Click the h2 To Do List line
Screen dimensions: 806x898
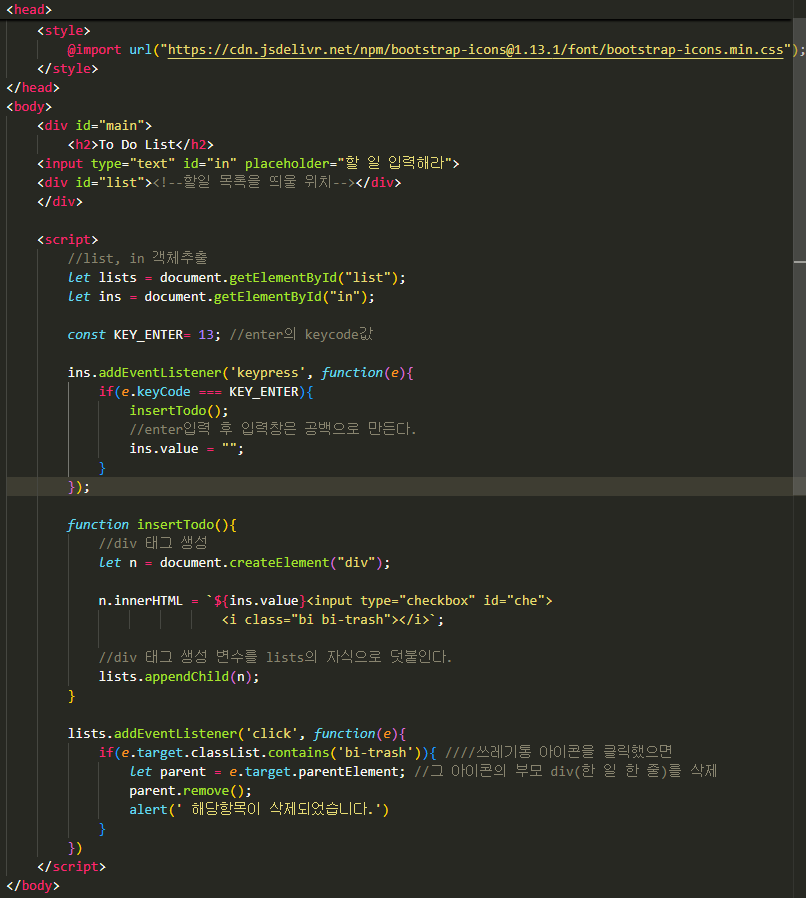pyautogui.click(x=141, y=144)
